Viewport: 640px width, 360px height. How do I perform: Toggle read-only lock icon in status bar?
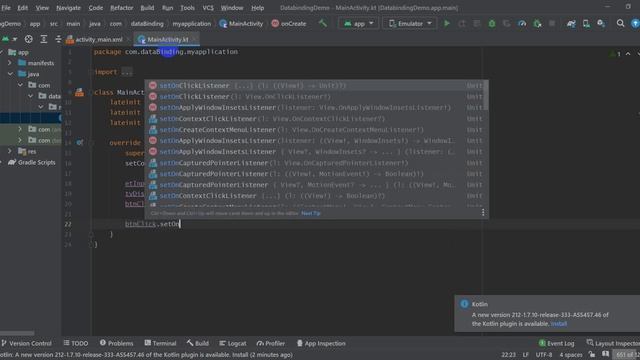[x=592, y=355]
